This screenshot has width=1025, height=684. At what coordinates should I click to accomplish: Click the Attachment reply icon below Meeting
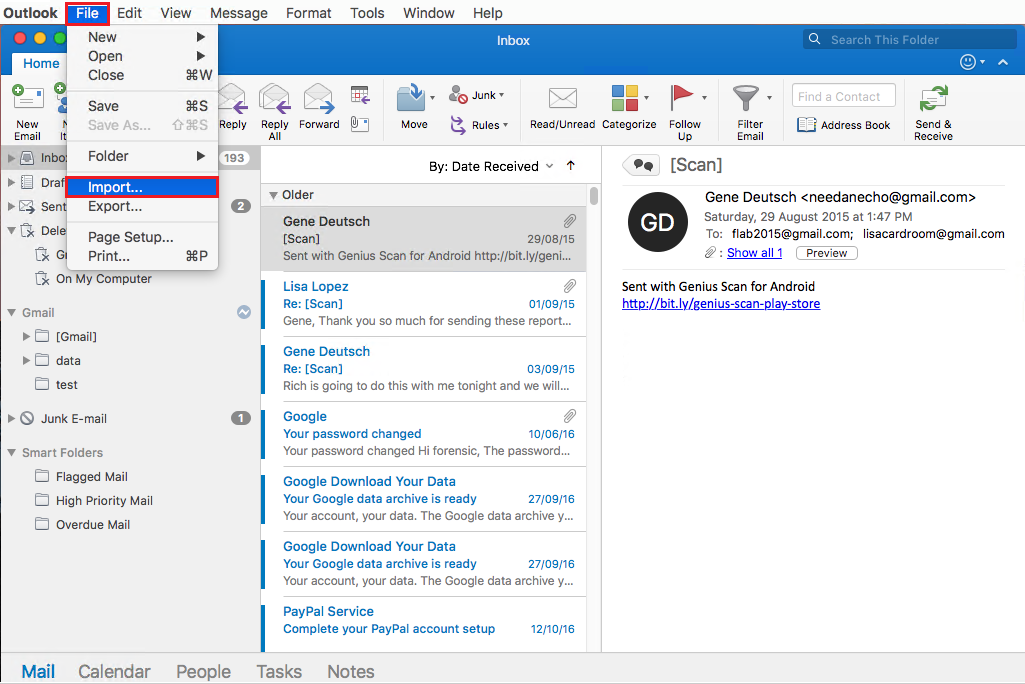pos(360,124)
